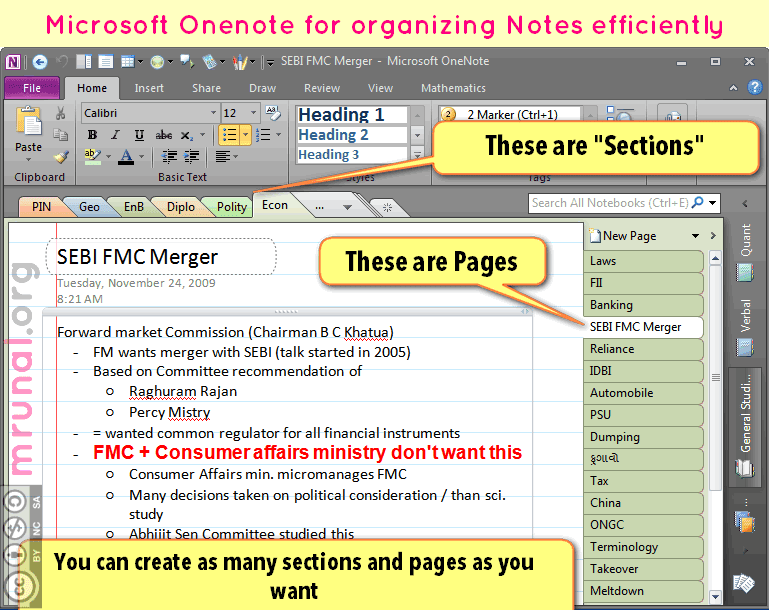Open the Quant notebook in the sidebar
Screen dimensions: 769x610
pos(745,252)
